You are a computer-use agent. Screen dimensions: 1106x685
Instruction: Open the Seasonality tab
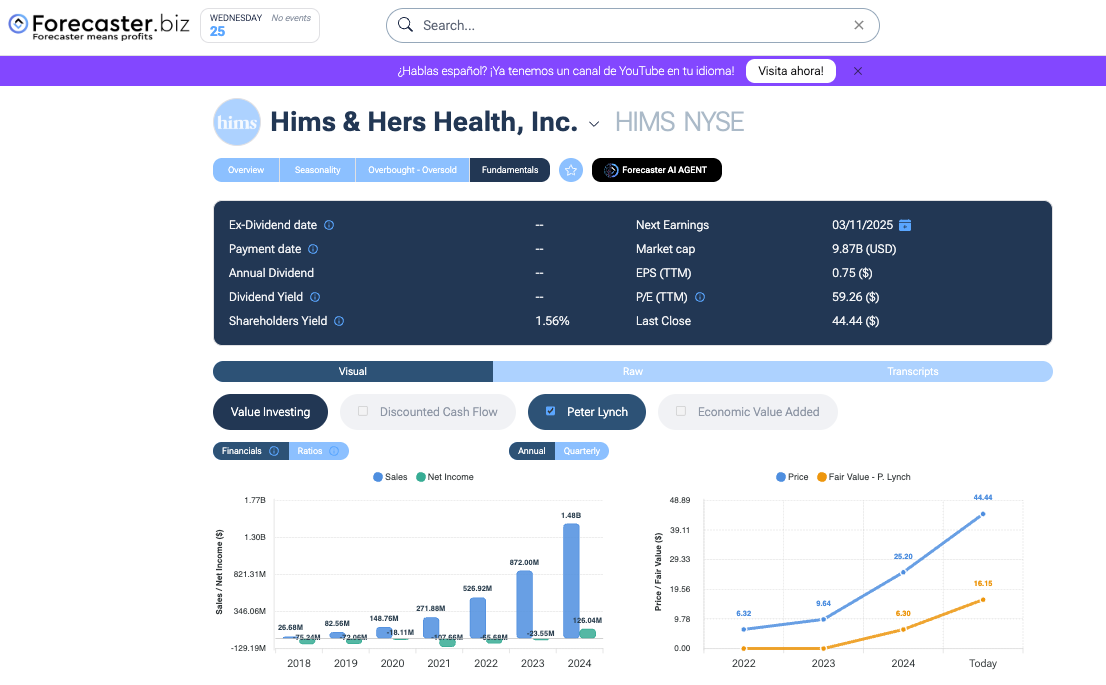[317, 170]
